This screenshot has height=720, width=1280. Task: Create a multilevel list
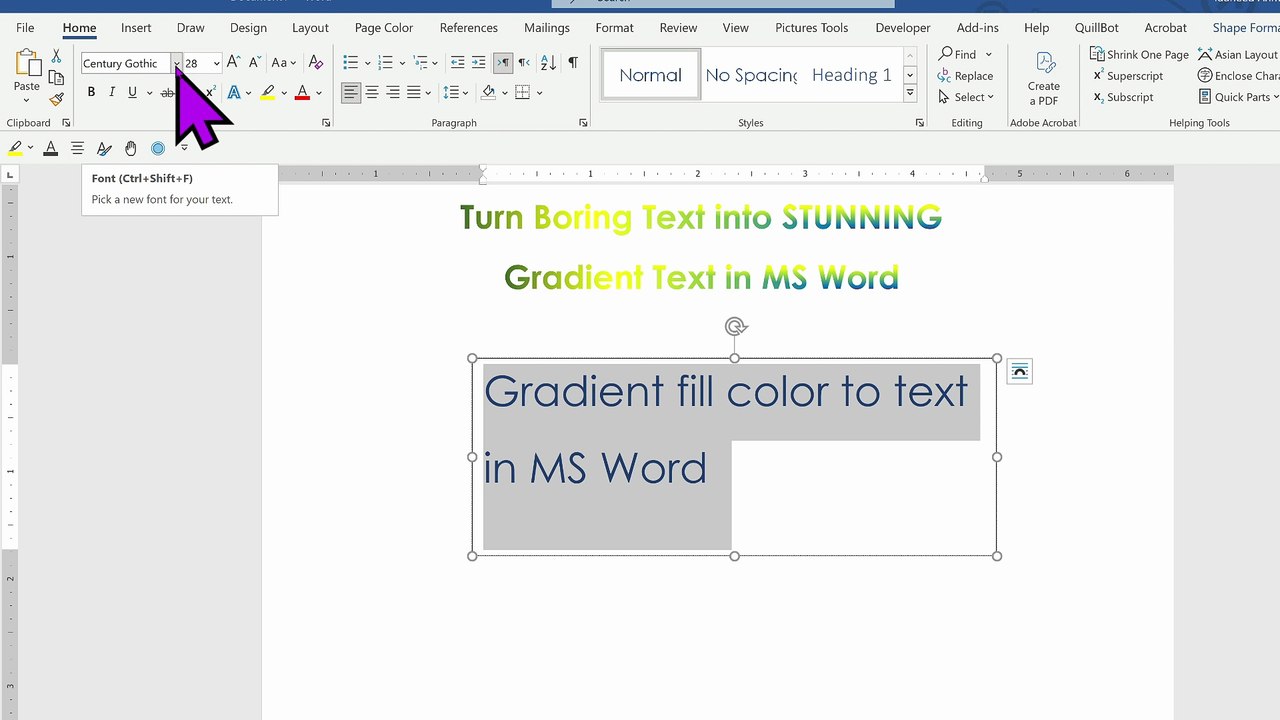click(420, 63)
